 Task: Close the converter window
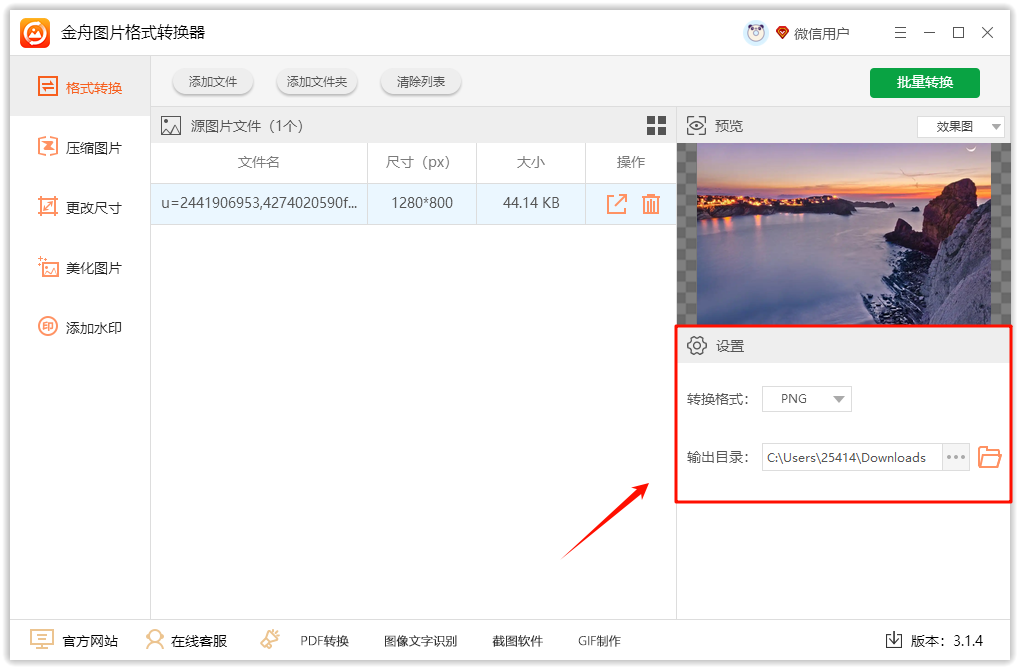987,33
